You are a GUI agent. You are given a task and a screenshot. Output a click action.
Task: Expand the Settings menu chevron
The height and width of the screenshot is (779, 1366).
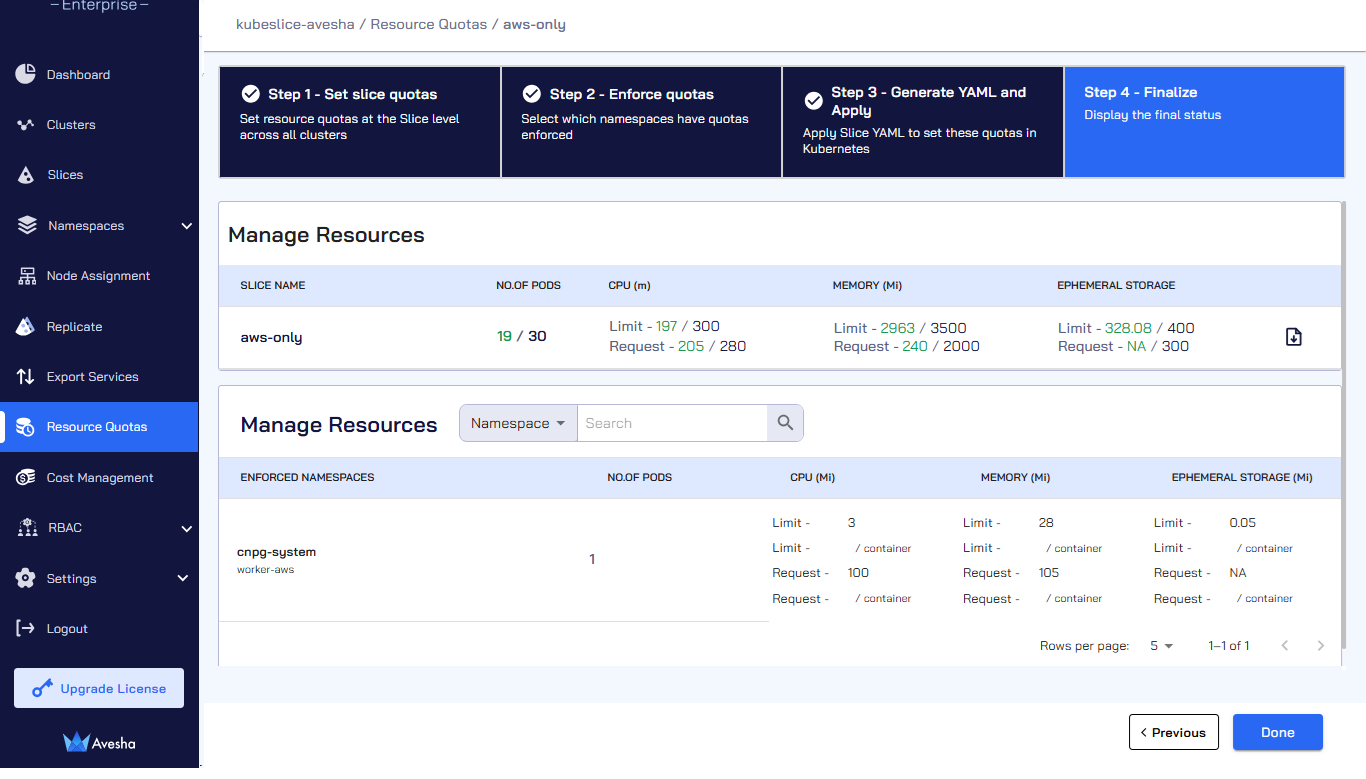[182, 578]
